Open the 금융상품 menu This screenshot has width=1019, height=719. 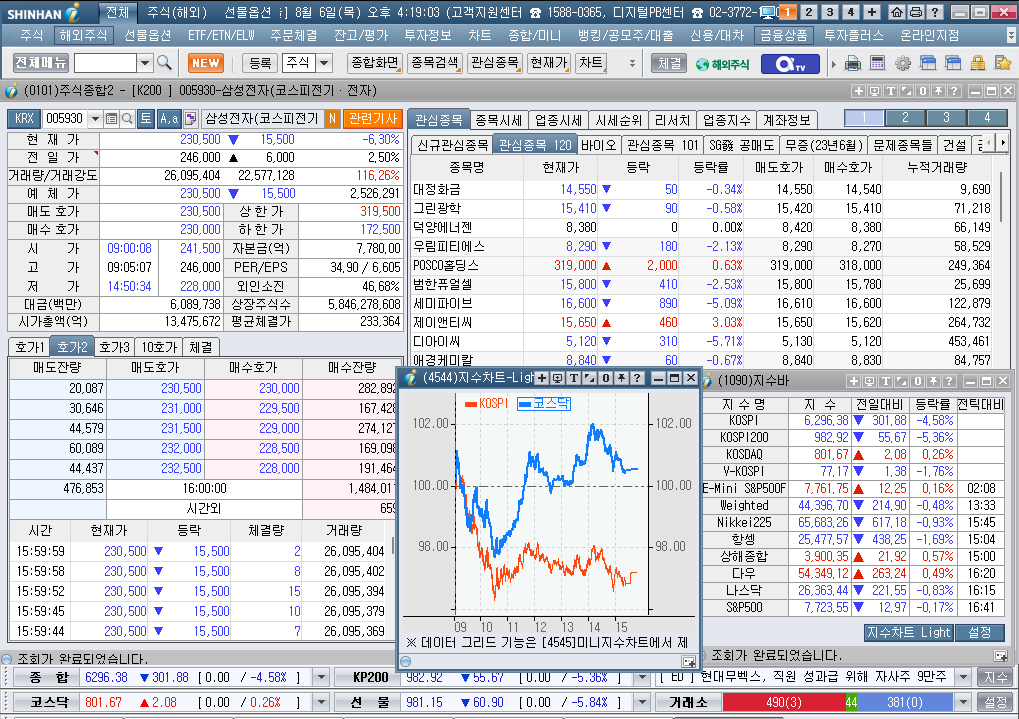coord(784,35)
